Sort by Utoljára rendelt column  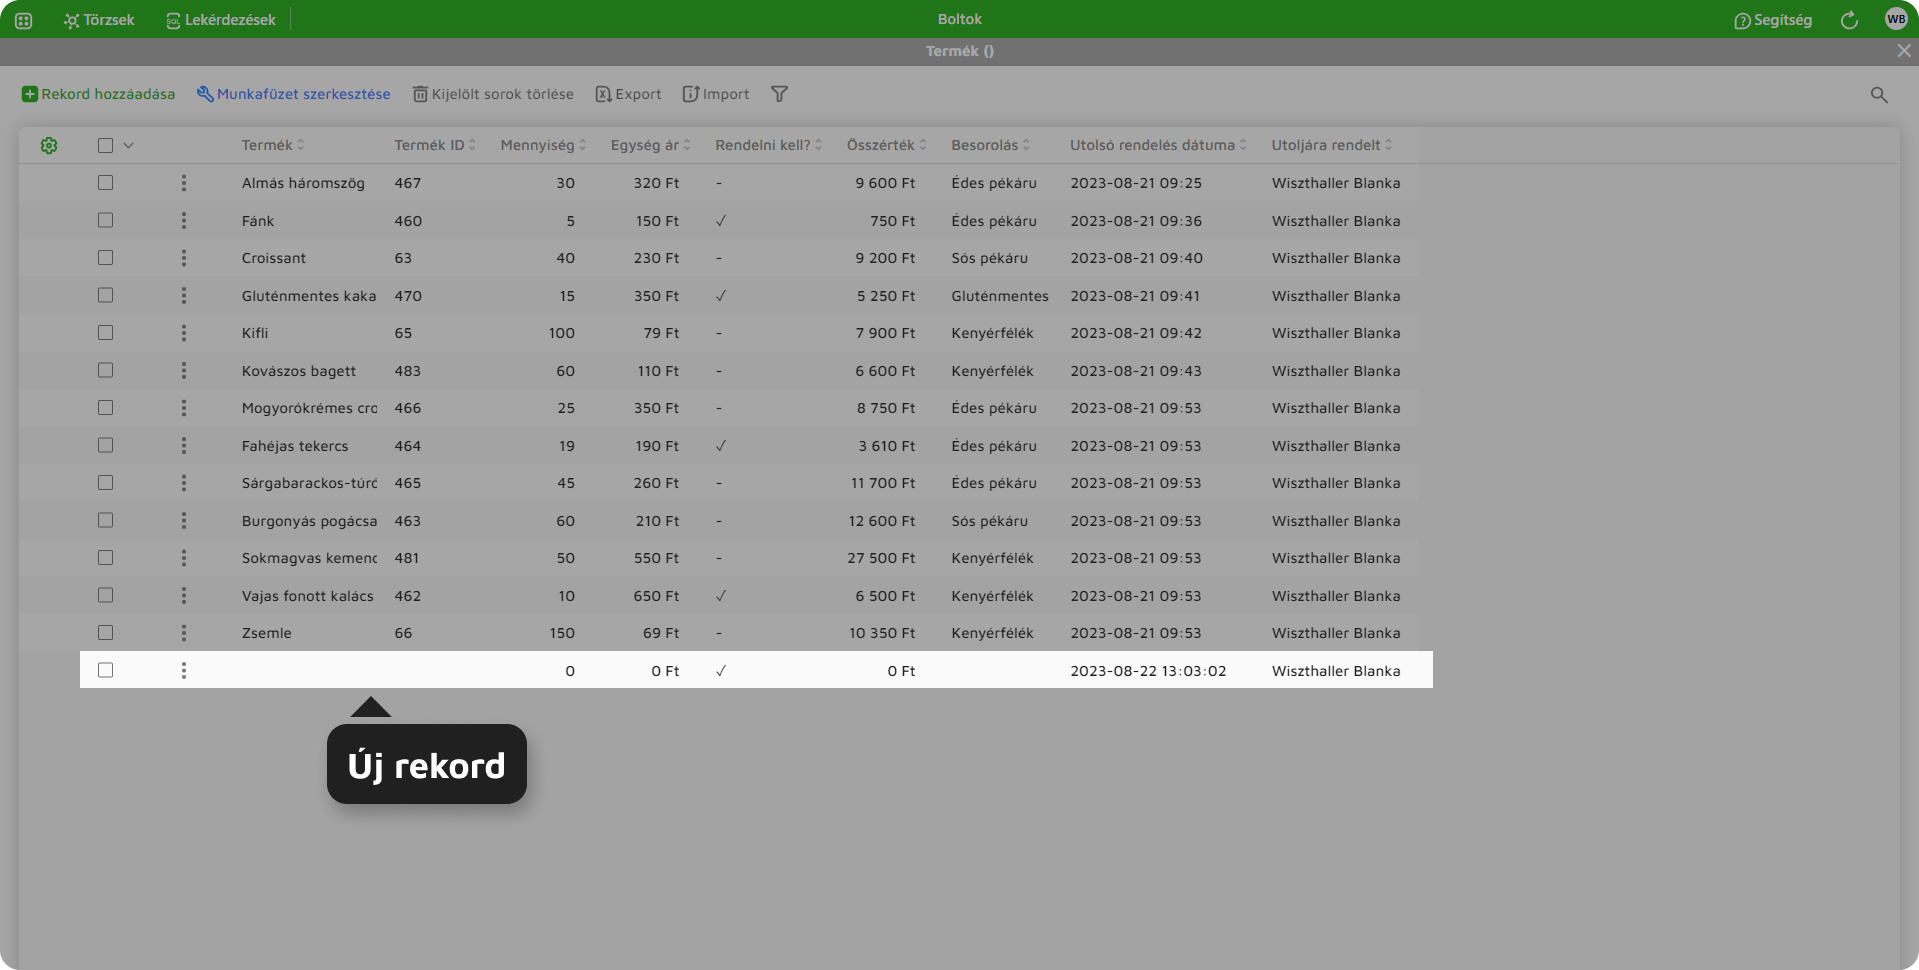click(1331, 145)
